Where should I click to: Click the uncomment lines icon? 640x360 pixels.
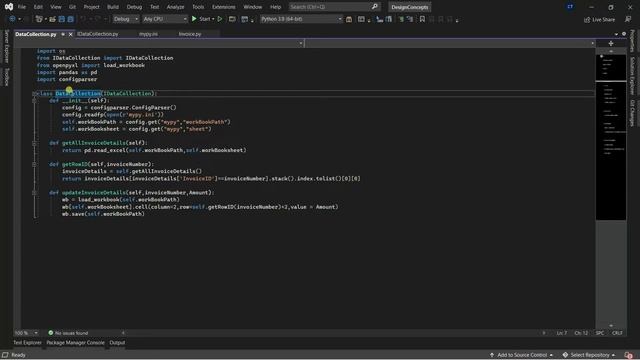(x=410, y=19)
